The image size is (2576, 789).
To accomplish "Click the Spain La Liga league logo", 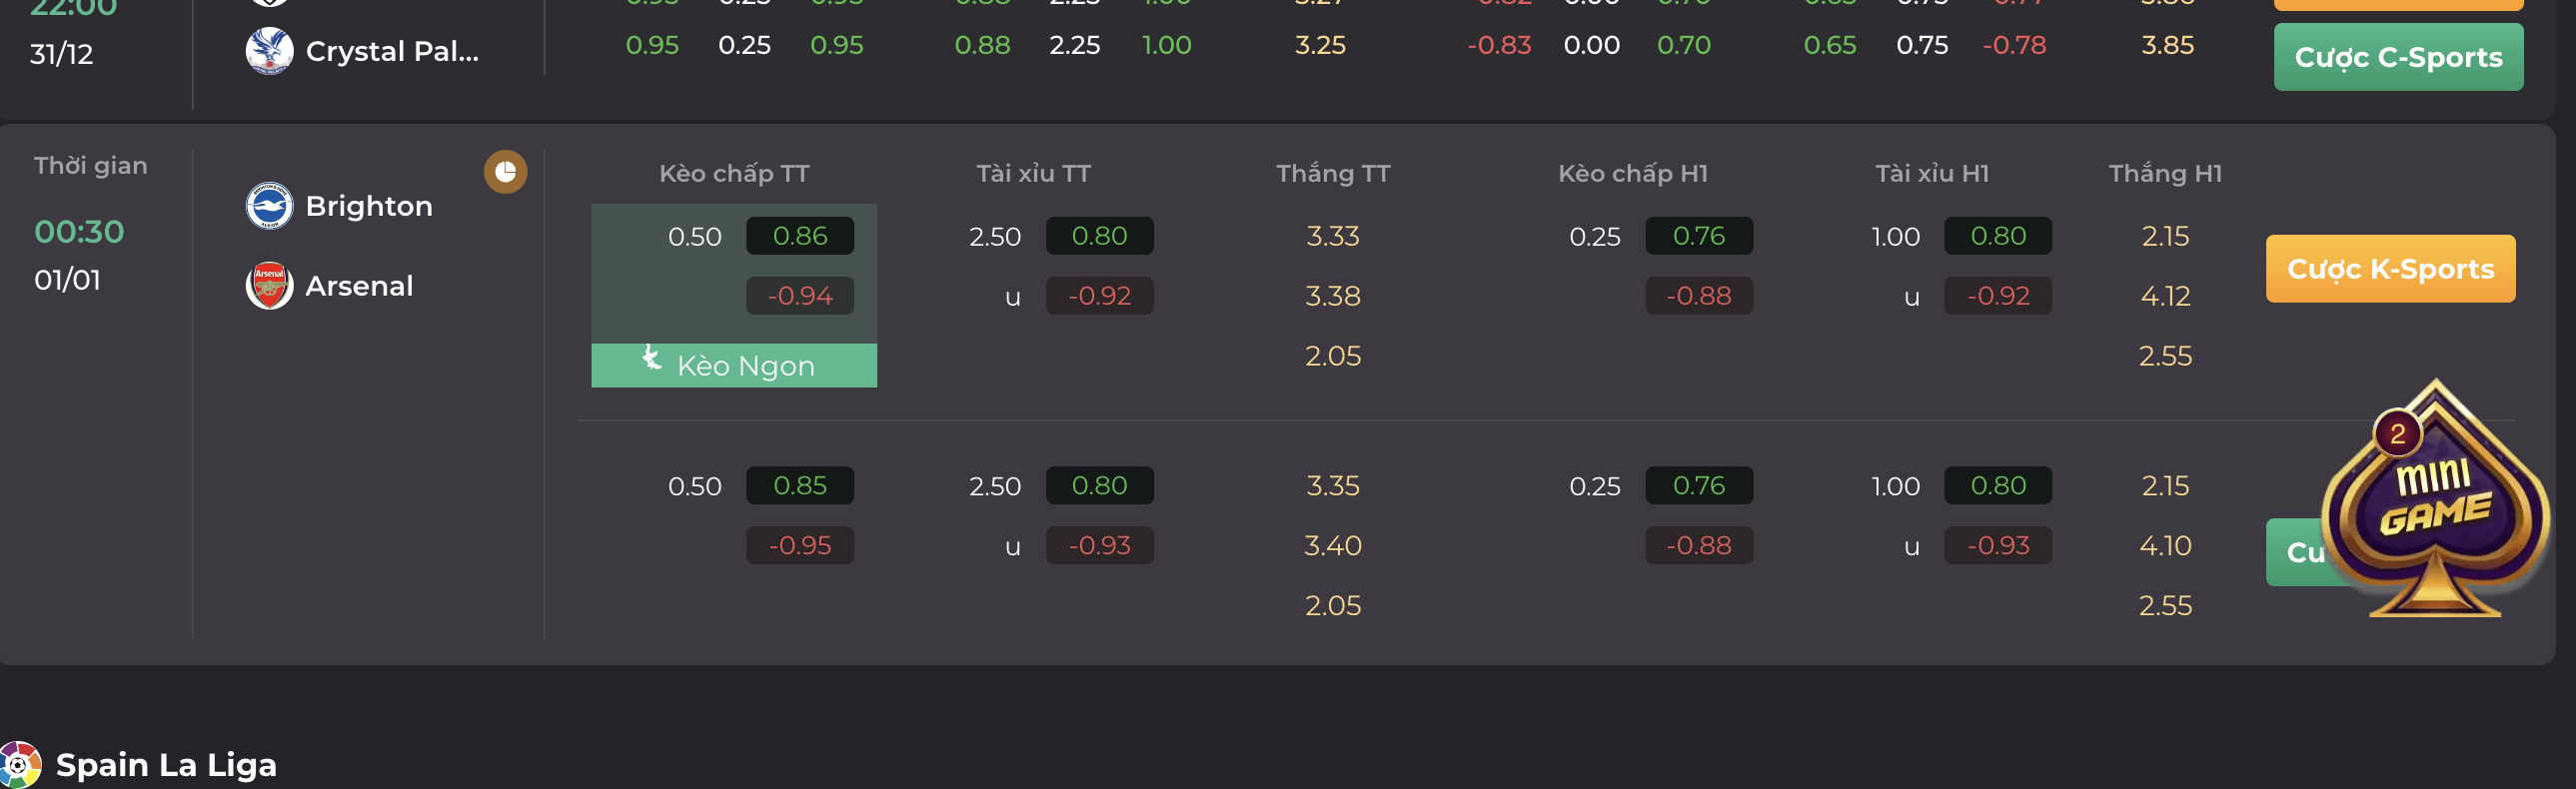I will [19, 765].
